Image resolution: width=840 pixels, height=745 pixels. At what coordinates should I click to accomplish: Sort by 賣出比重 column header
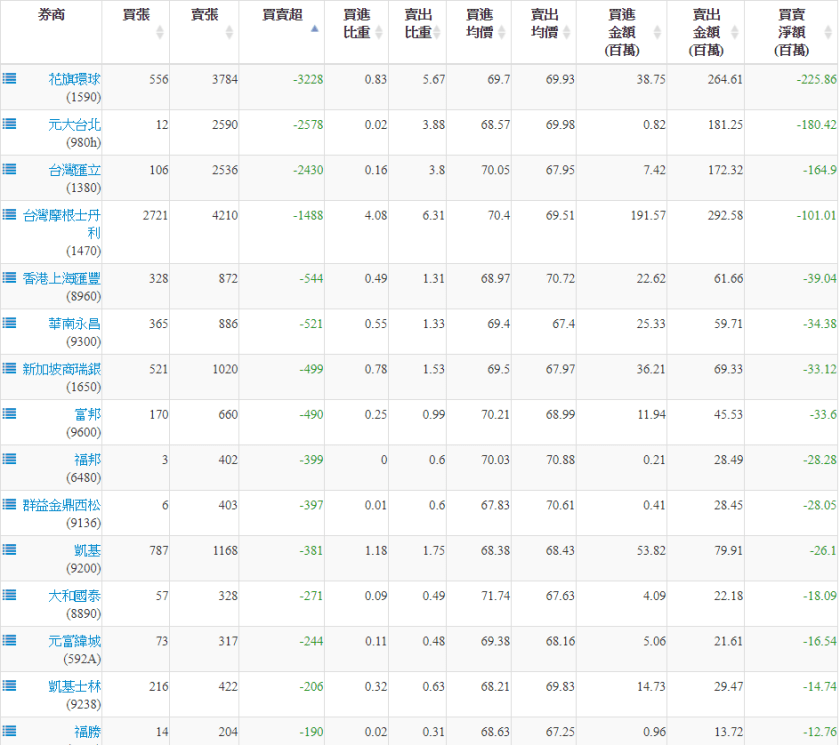click(418, 31)
